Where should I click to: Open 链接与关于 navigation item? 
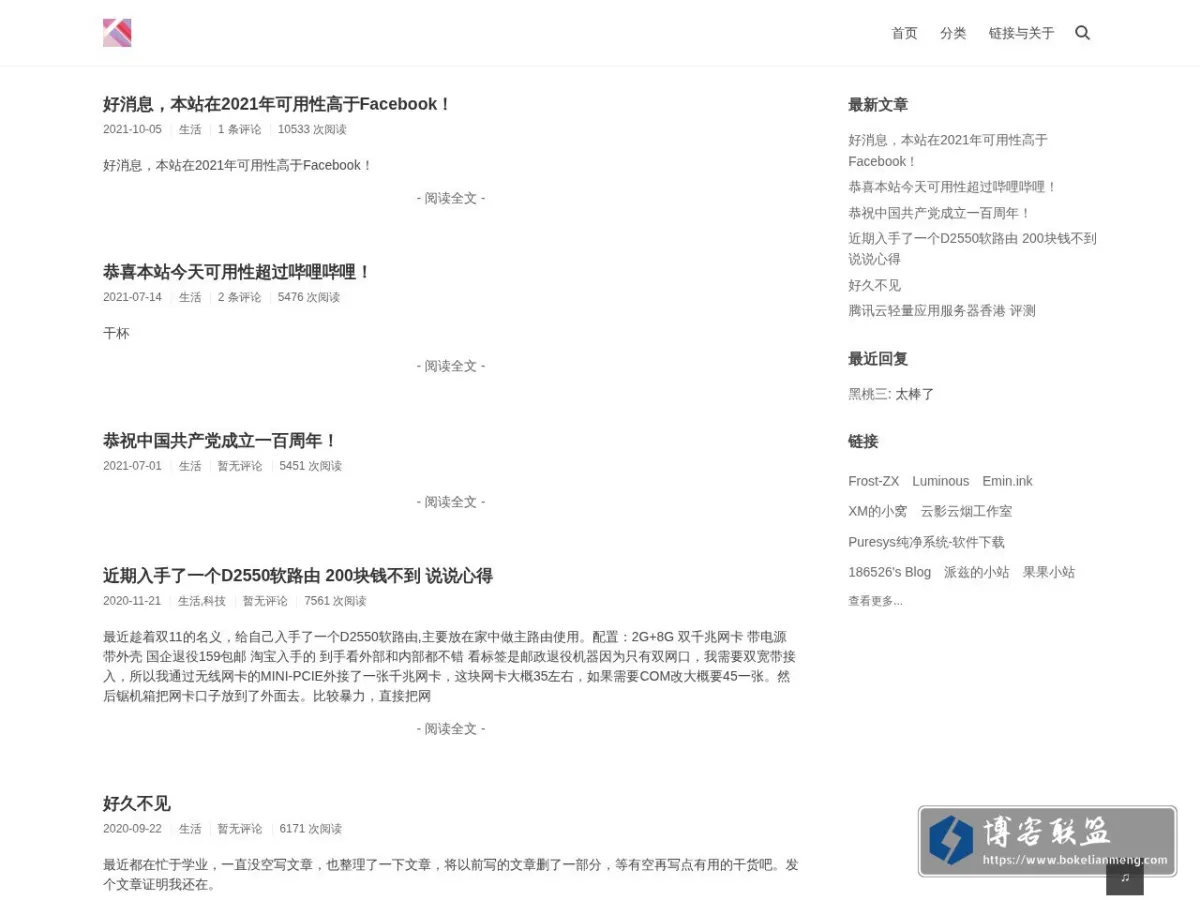(x=1021, y=33)
